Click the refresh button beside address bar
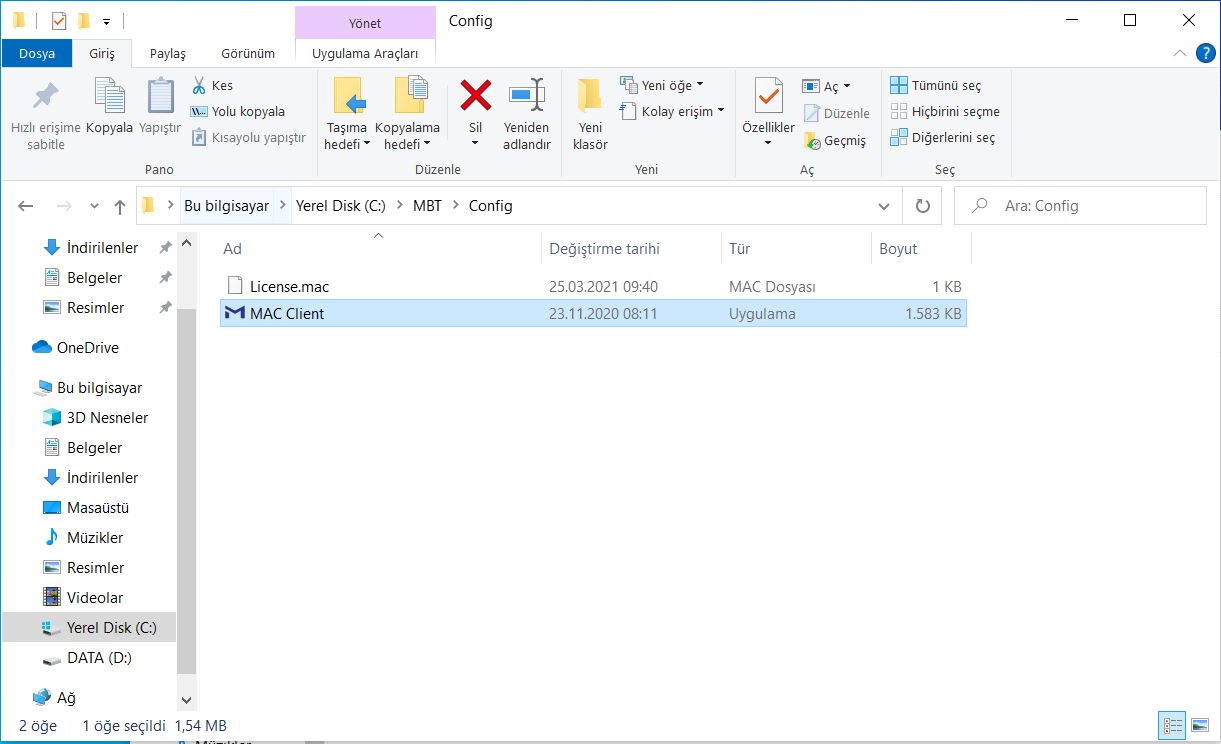This screenshot has height=744, width=1221. pyautogui.click(x=922, y=206)
